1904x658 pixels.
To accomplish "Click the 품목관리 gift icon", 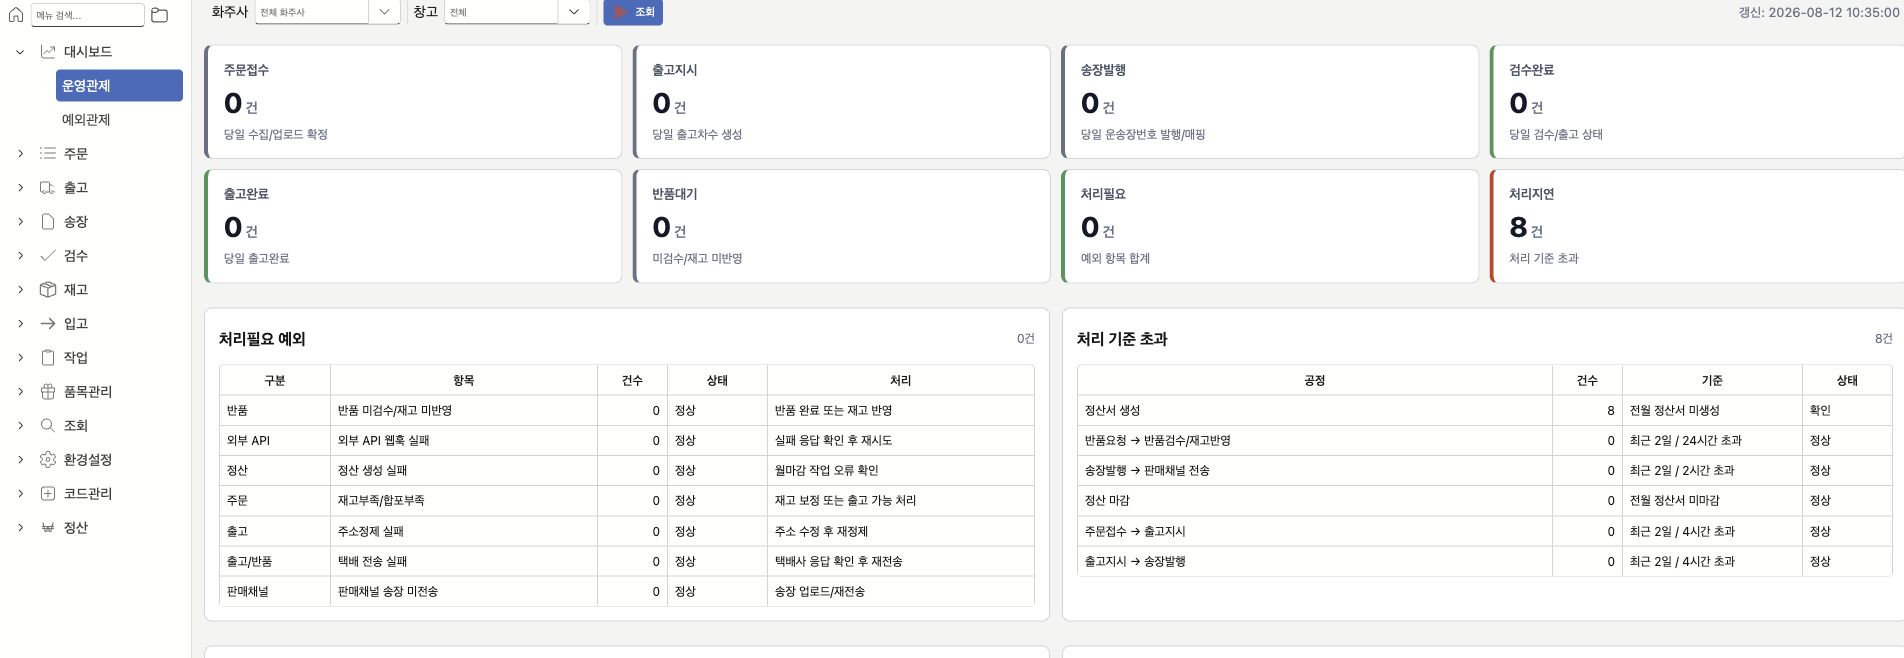I will [47, 391].
